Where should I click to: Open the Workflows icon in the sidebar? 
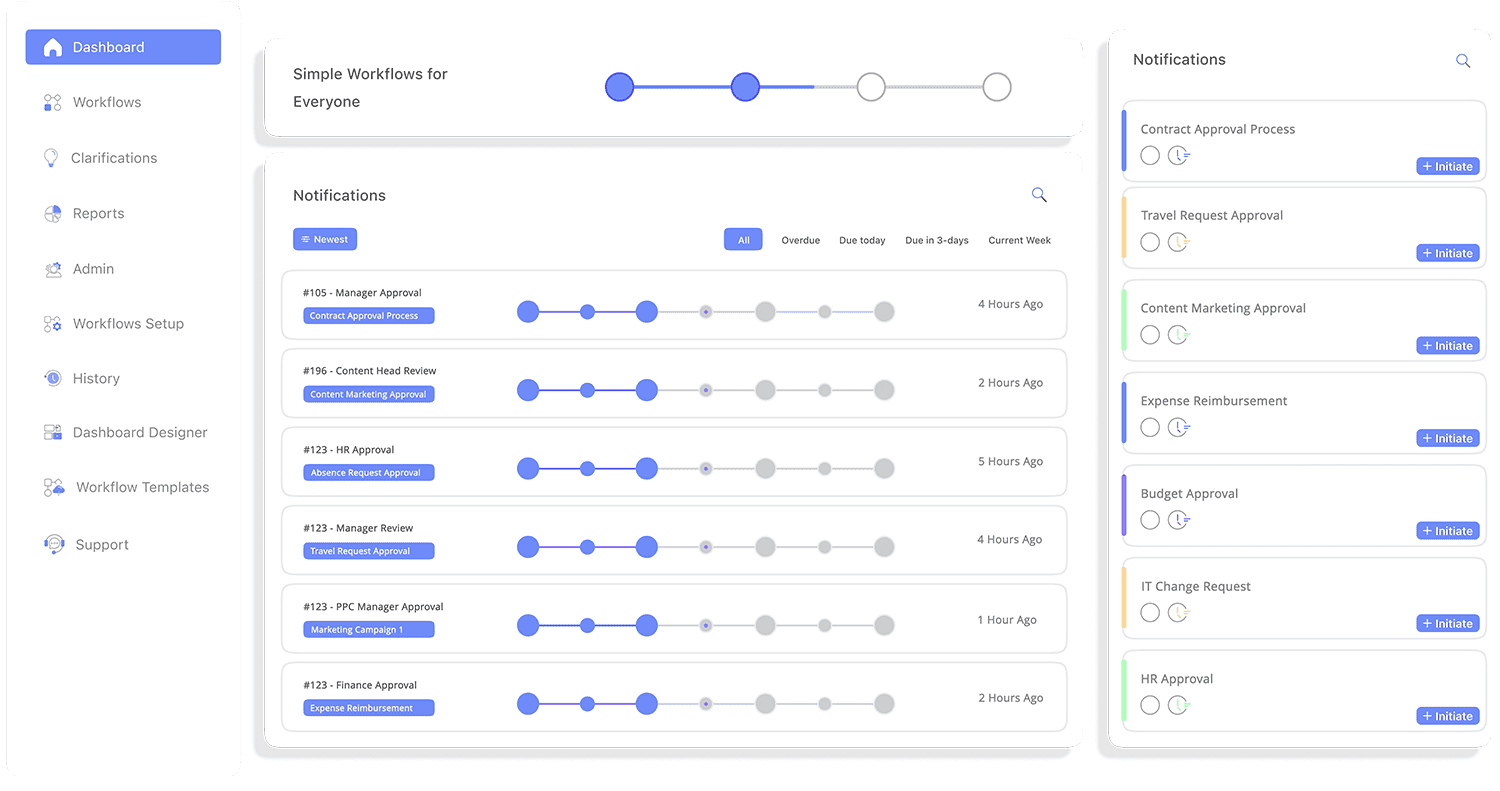pos(53,102)
